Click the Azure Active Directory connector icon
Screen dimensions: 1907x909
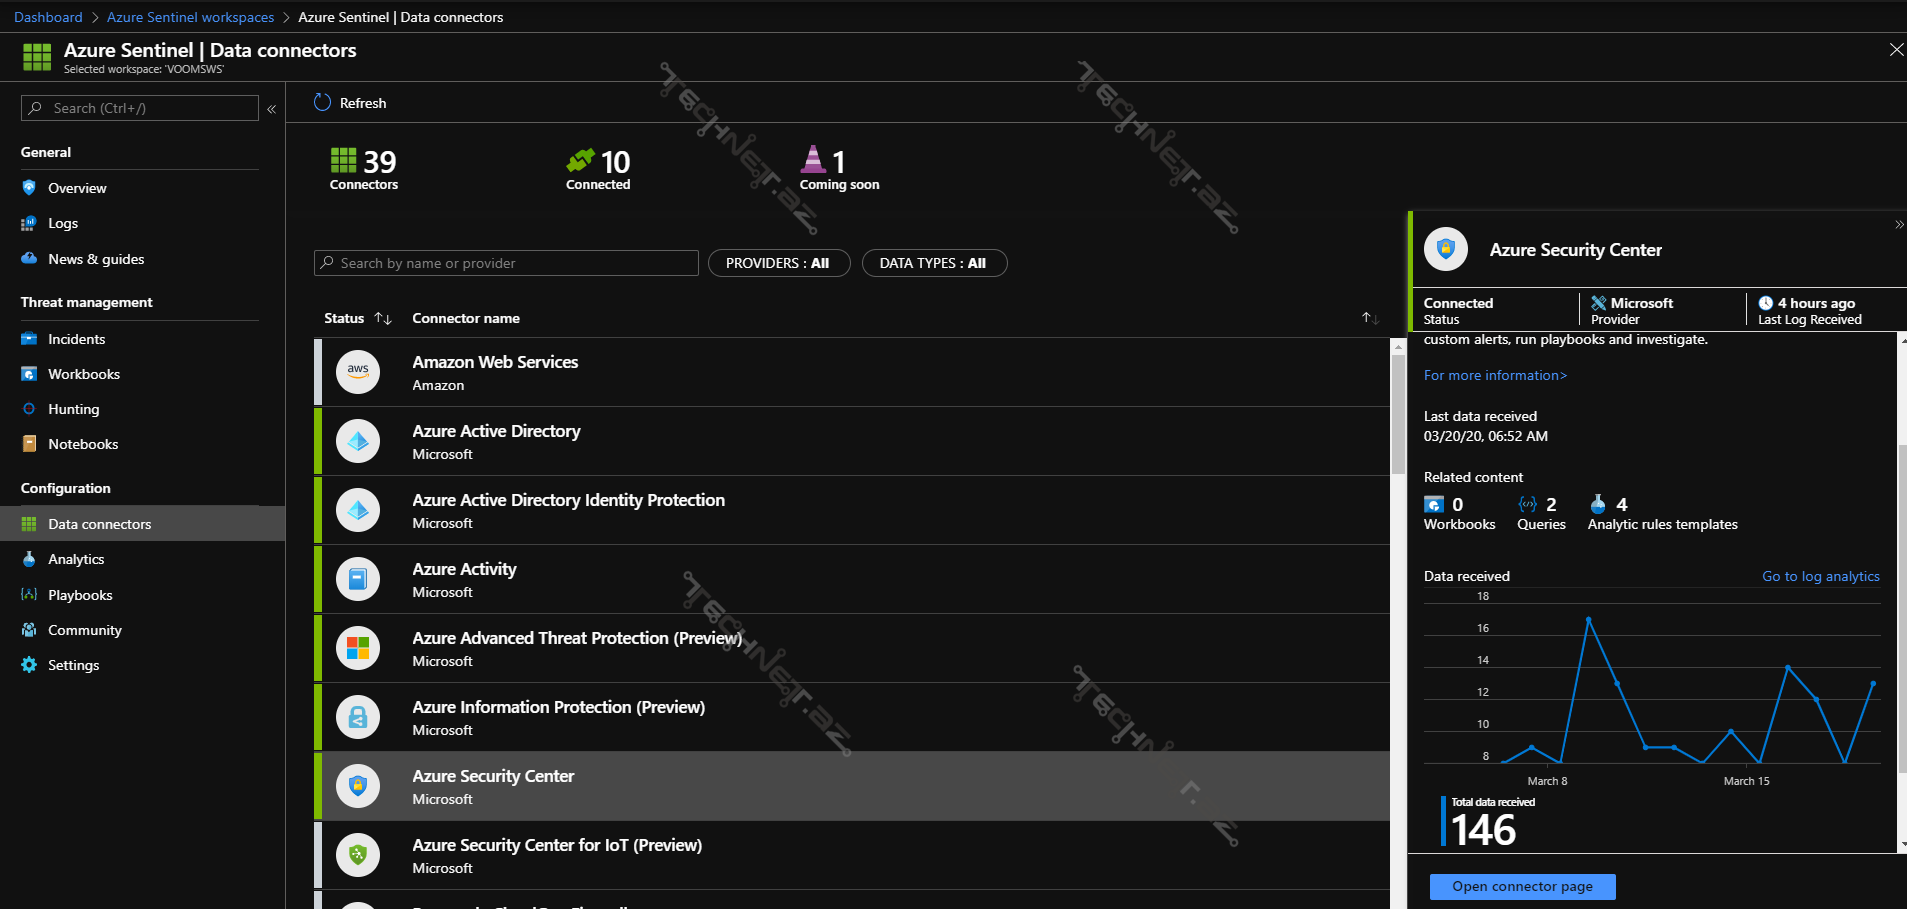point(358,441)
